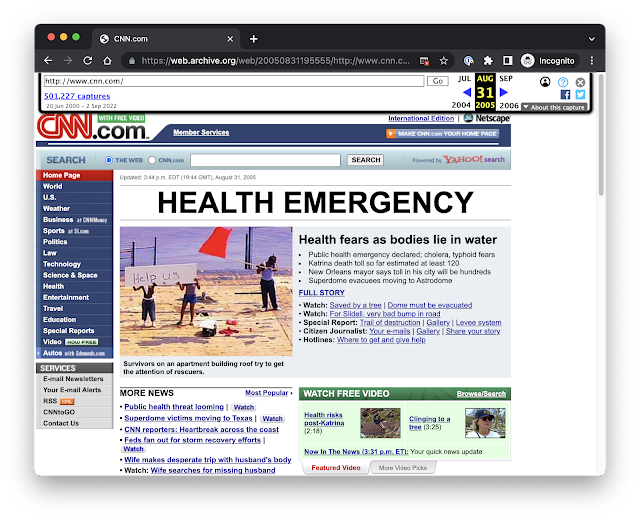The height and width of the screenshot is (521, 640).
Task: Switch to More Video Picks tab
Action: (x=403, y=468)
